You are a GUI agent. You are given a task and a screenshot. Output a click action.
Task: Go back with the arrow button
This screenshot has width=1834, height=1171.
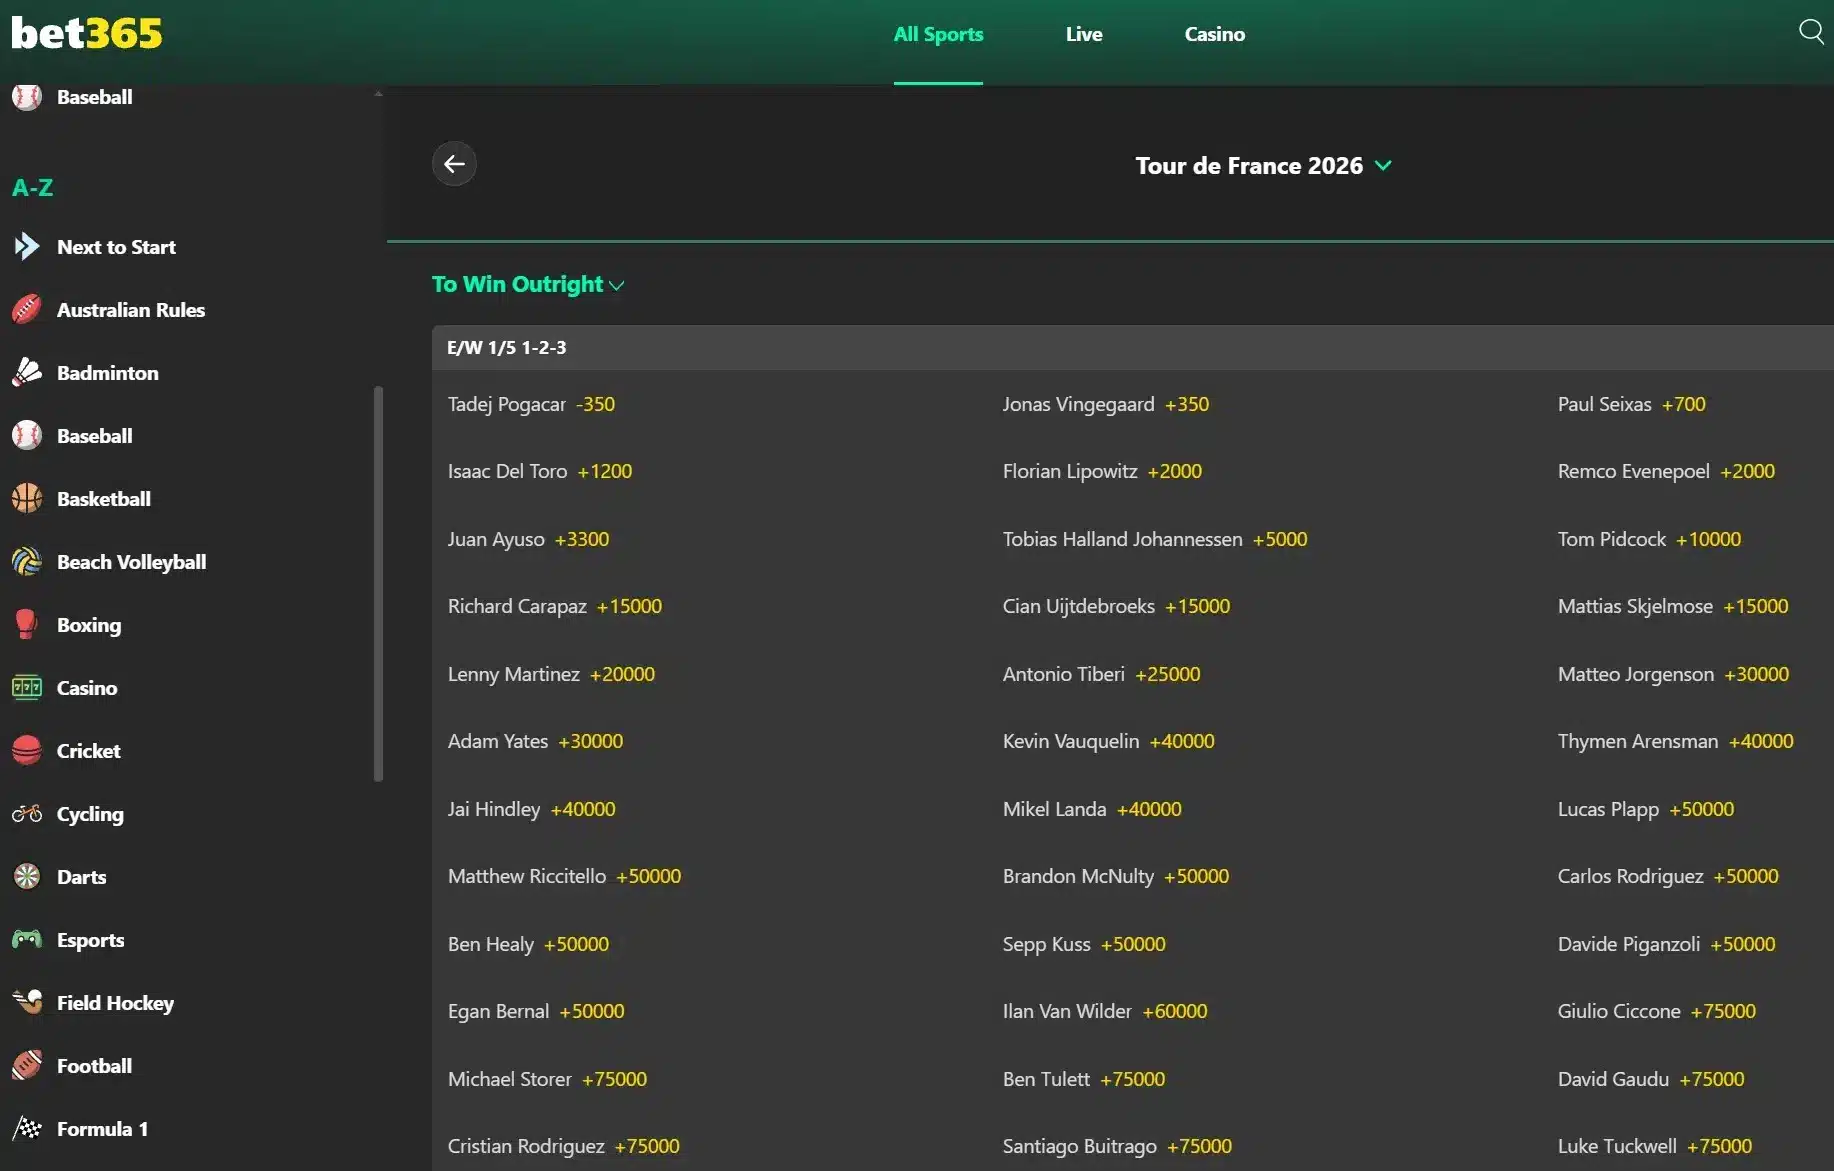(x=454, y=164)
